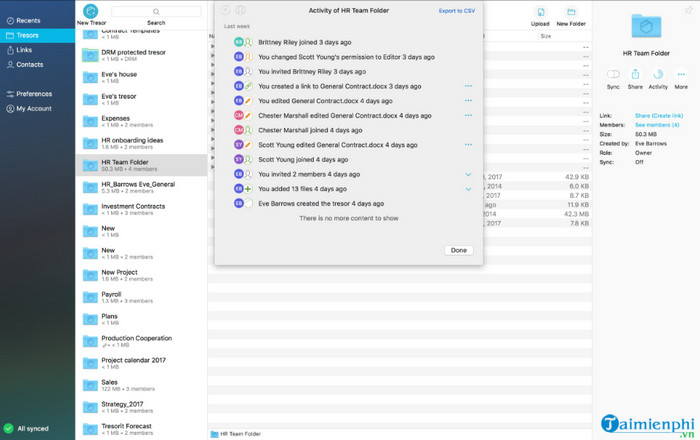This screenshot has height=440, width=700.
Task: Open More options in the details panel
Action: tap(681, 74)
